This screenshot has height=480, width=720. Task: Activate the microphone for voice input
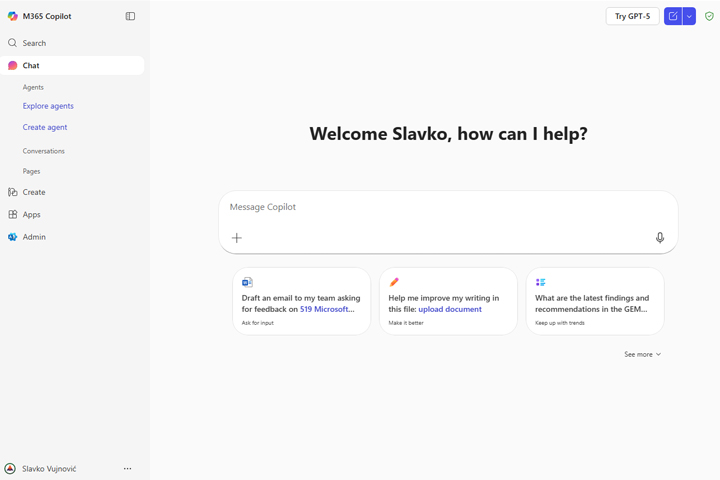660,238
